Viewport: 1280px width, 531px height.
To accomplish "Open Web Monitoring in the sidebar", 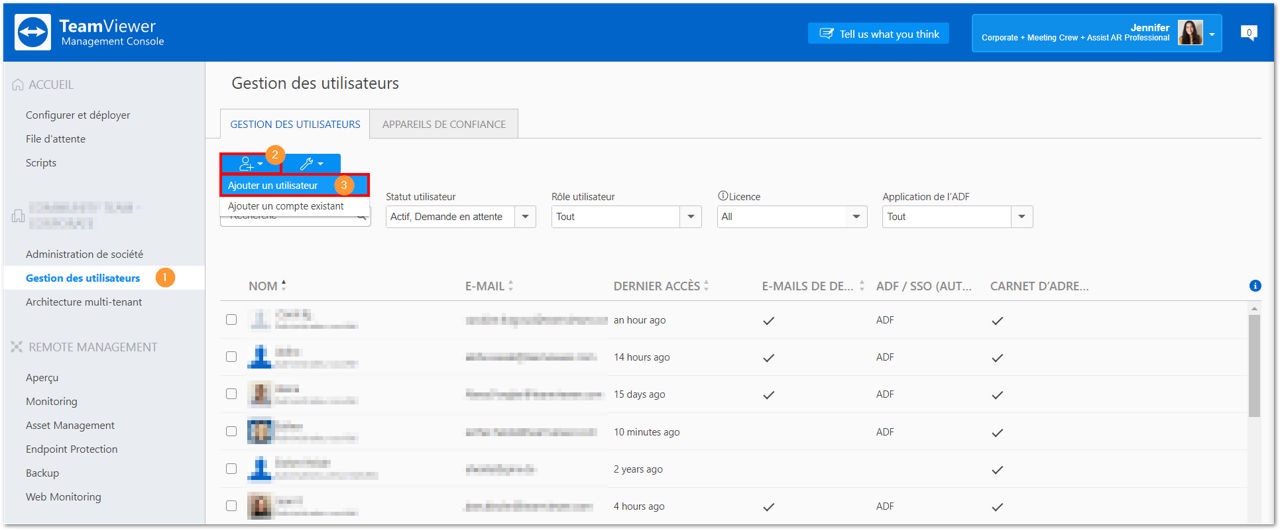I will 63,497.
